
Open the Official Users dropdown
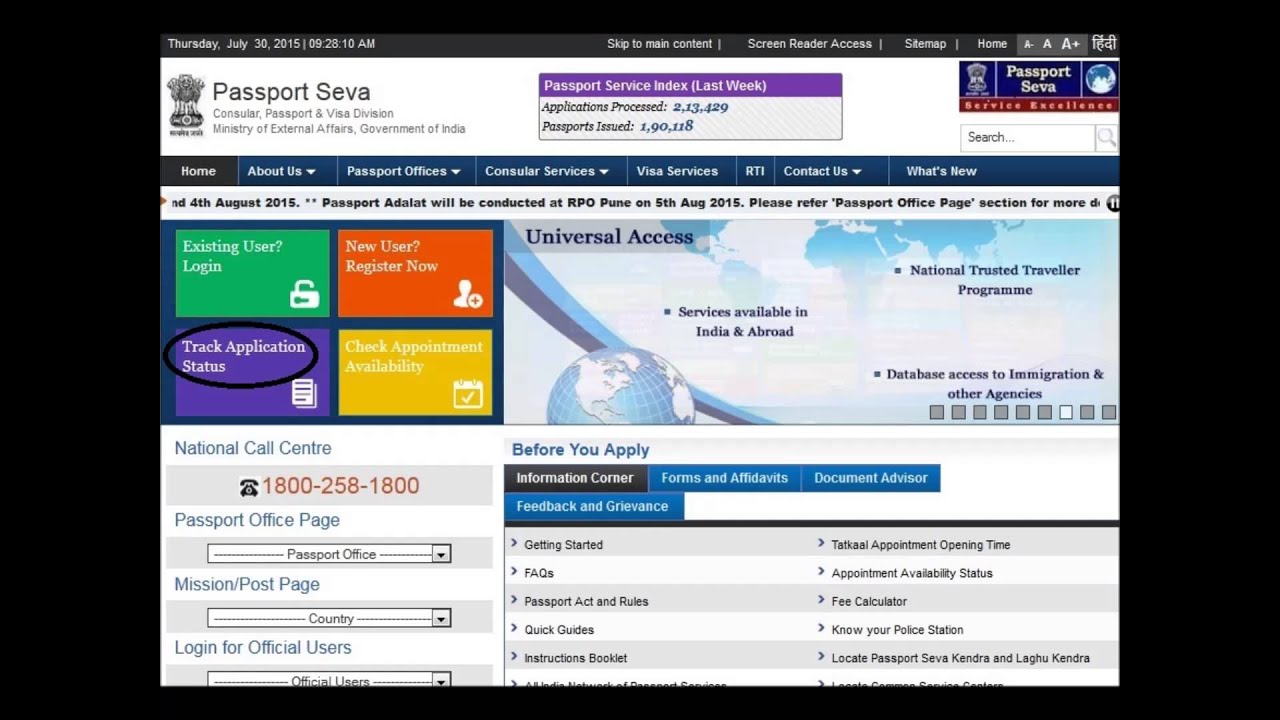(329, 681)
